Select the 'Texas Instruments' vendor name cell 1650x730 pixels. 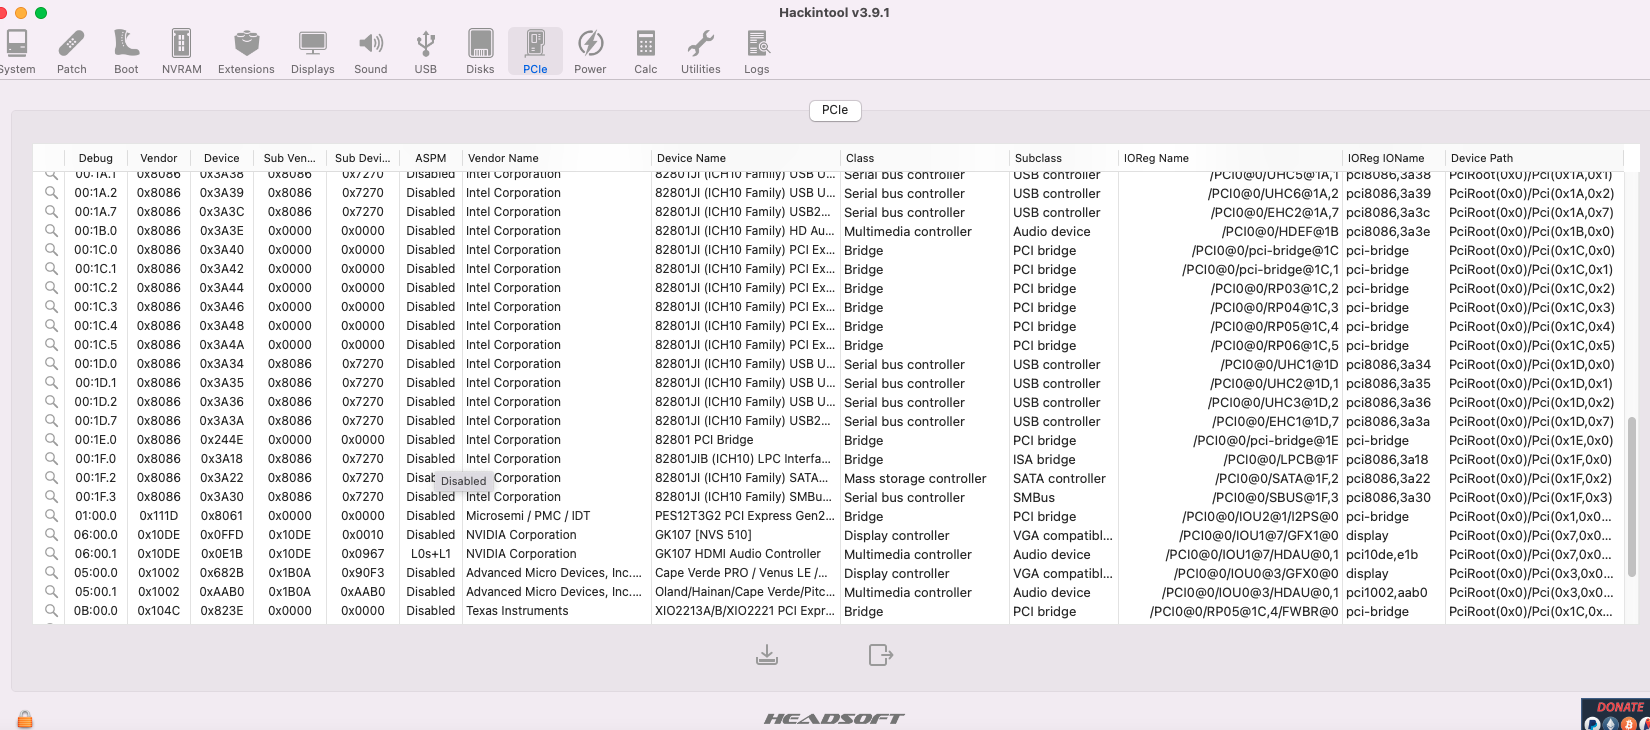pyautogui.click(x=517, y=611)
